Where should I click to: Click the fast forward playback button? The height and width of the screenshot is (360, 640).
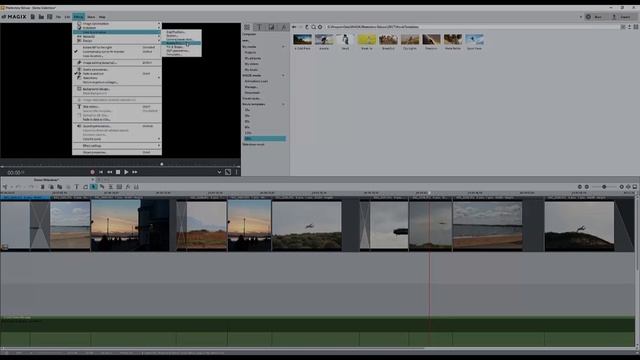point(135,172)
